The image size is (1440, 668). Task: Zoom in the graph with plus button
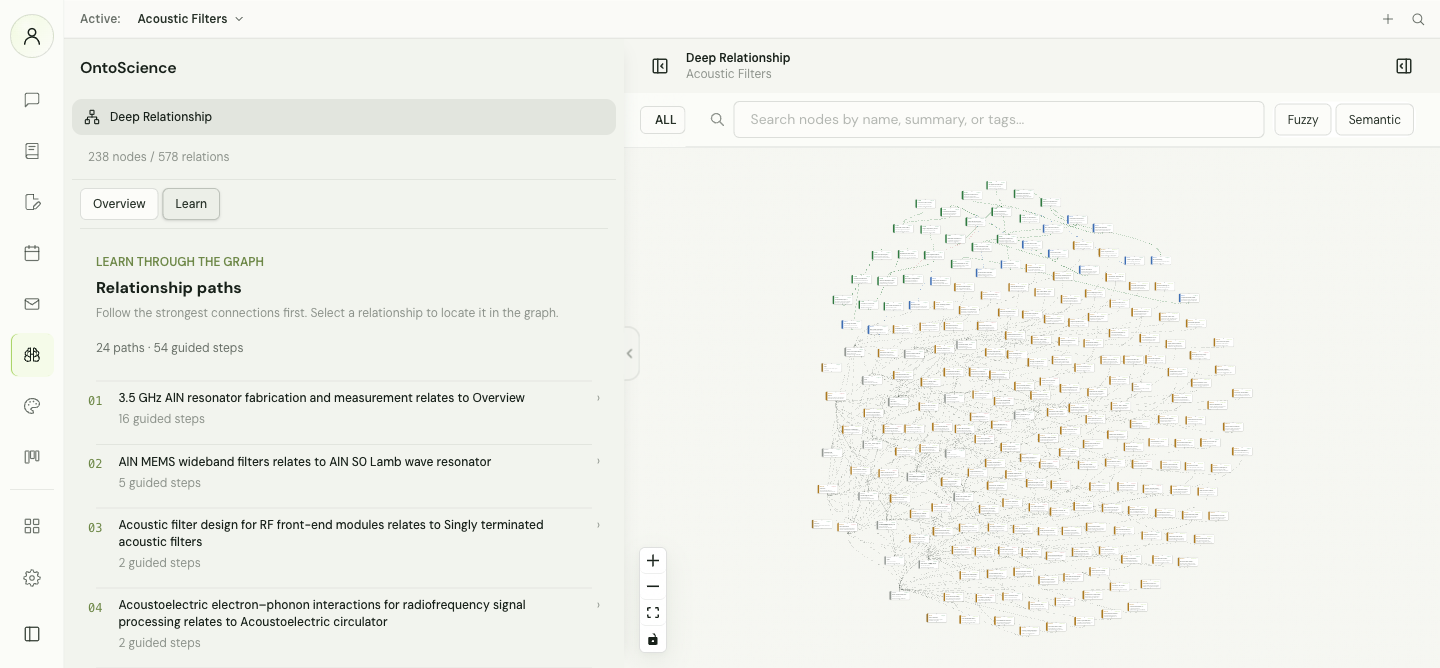(x=653, y=561)
